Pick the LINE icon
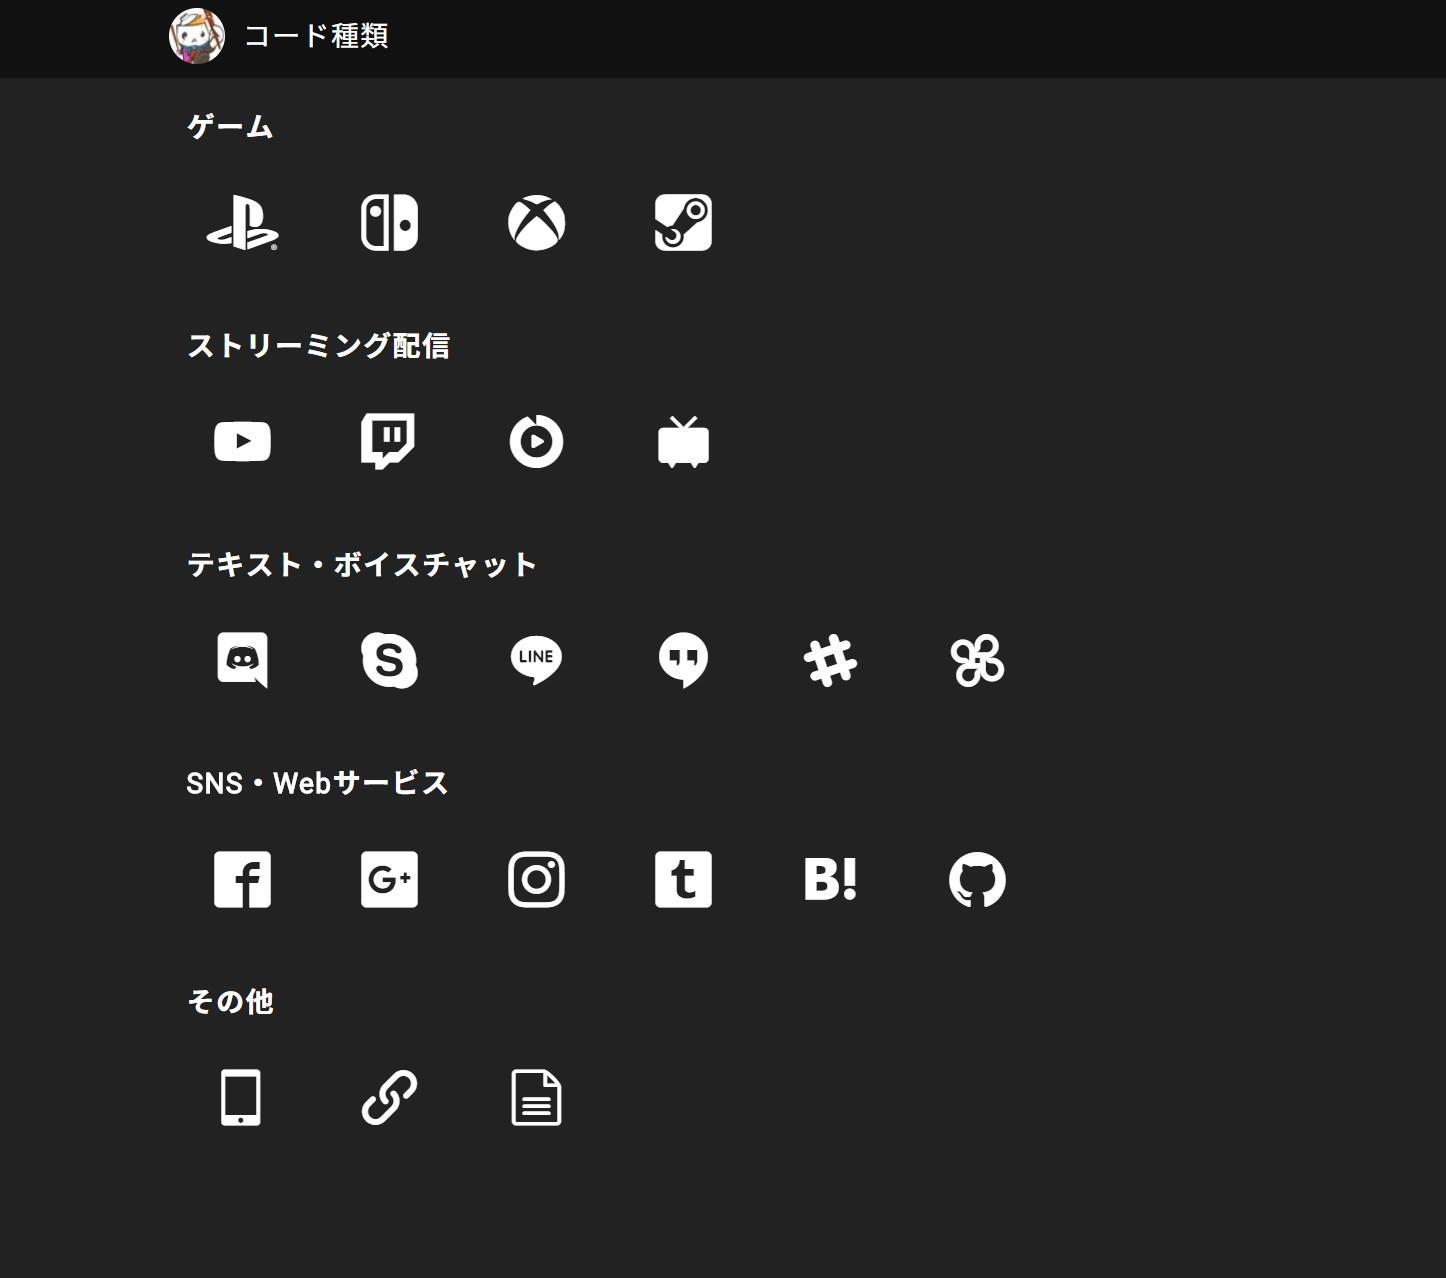 click(536, 660)
